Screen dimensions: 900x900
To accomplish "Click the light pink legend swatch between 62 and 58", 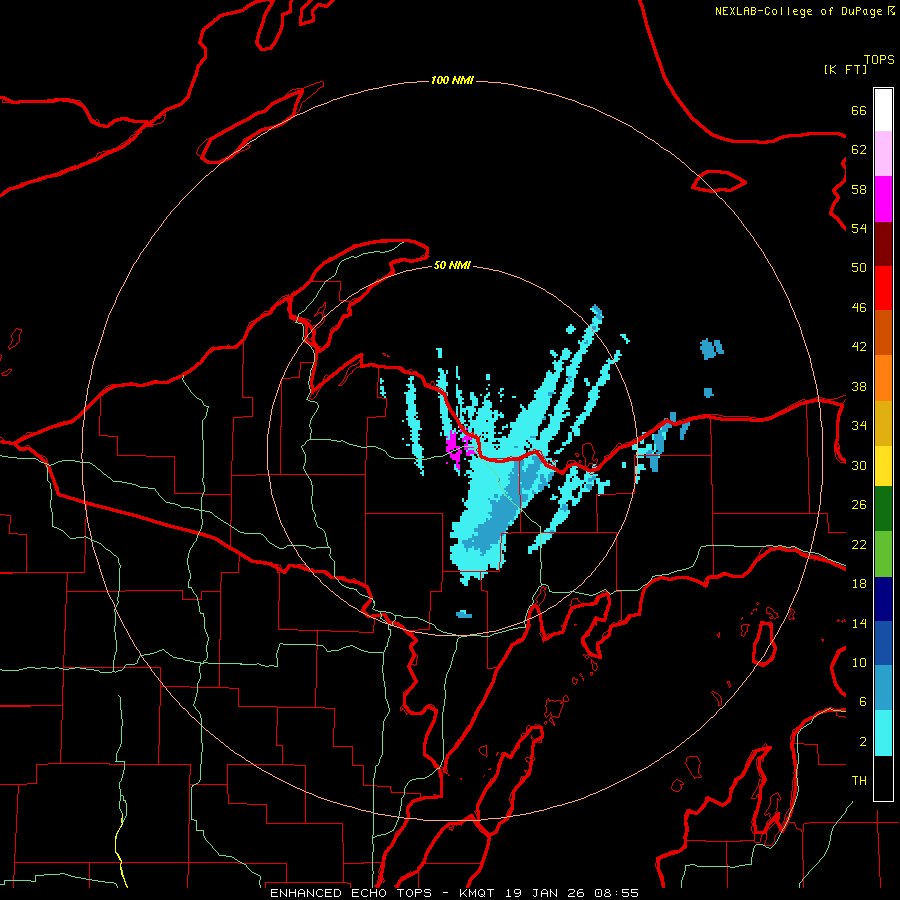I will tap(883, 153).
